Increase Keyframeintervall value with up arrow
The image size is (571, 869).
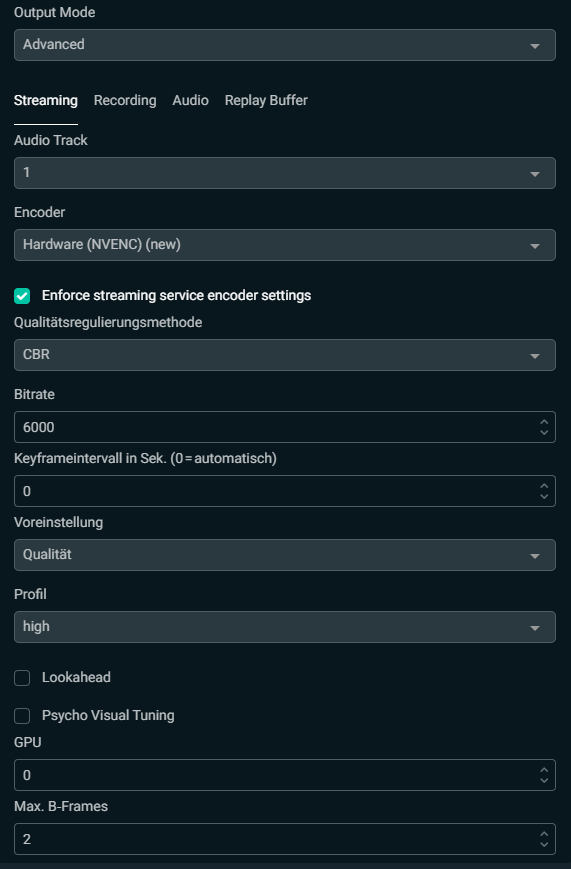point(544,486)
